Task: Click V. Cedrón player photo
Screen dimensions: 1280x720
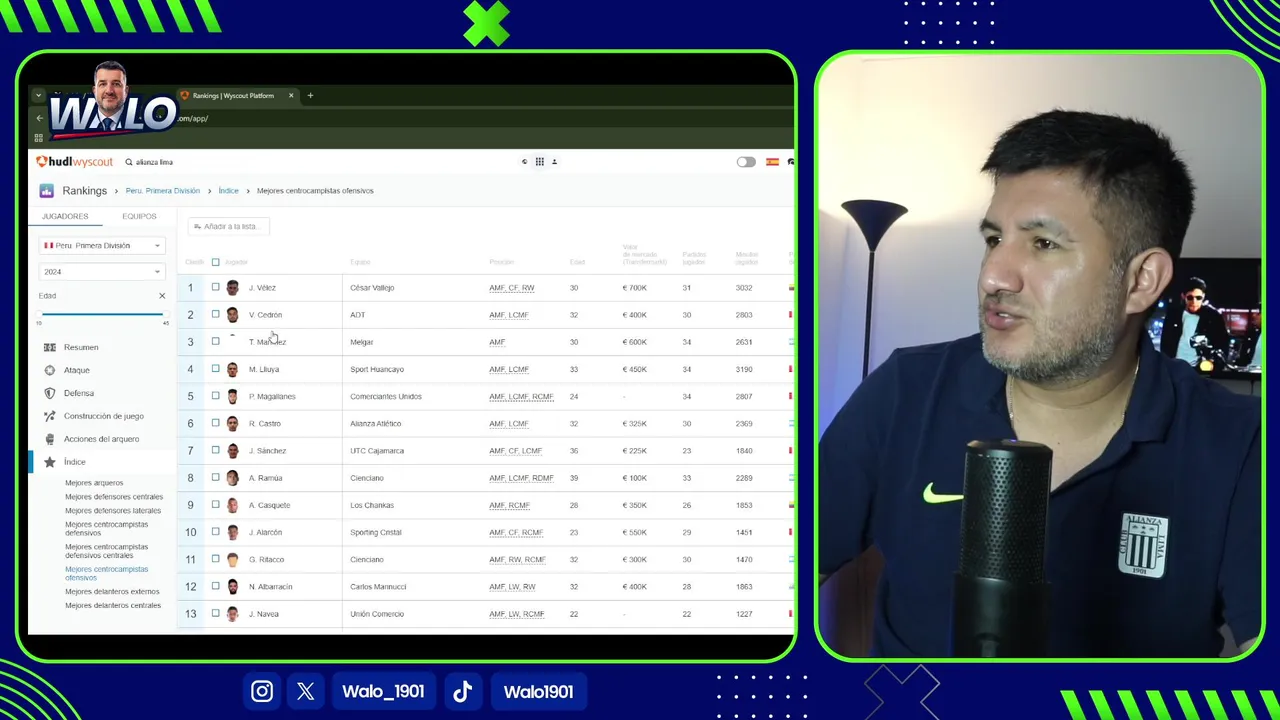Action: [x=233, y=315]
